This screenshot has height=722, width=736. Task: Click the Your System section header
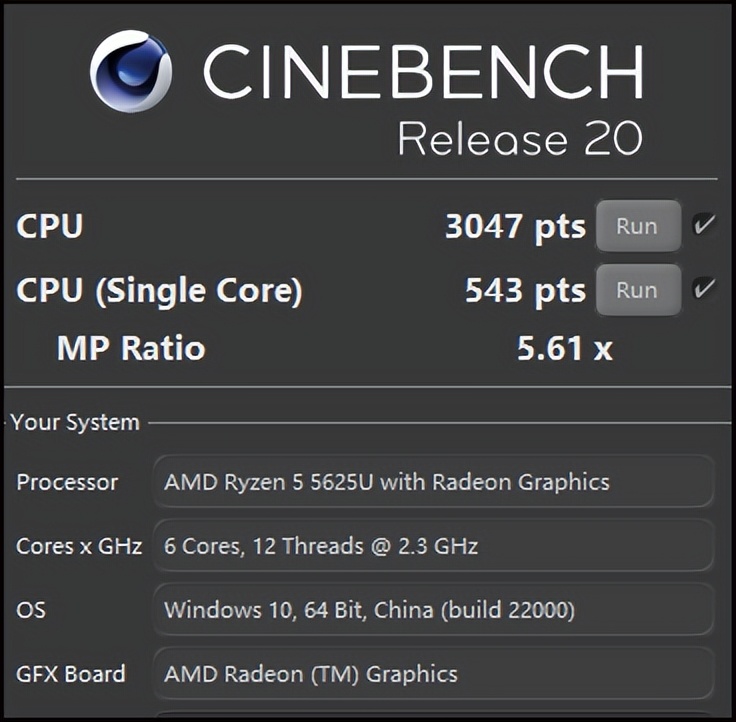76,422
